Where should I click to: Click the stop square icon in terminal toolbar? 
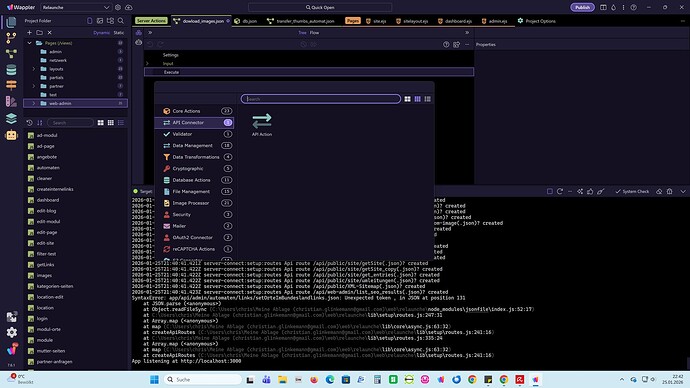click(x=550, y=191)
